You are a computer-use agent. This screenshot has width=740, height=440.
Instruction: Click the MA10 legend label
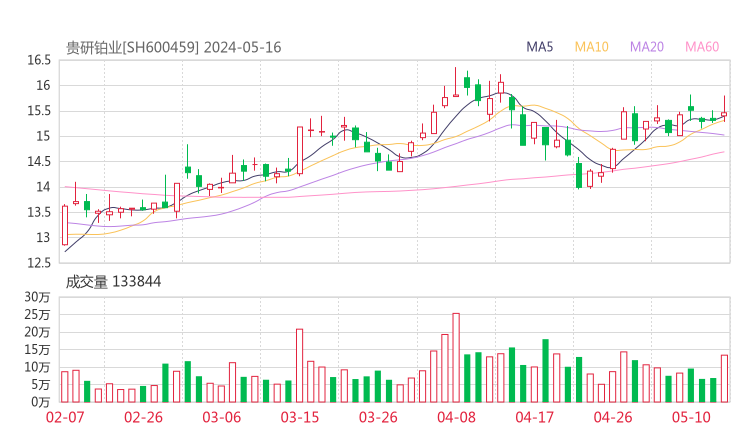pos(591,47)
